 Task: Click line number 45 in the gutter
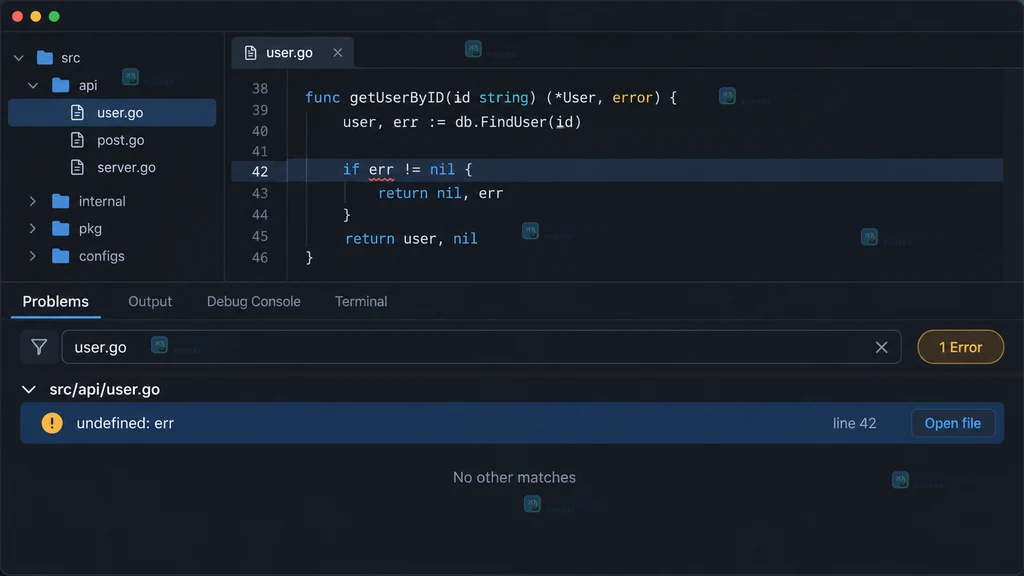tap(260, 236)
